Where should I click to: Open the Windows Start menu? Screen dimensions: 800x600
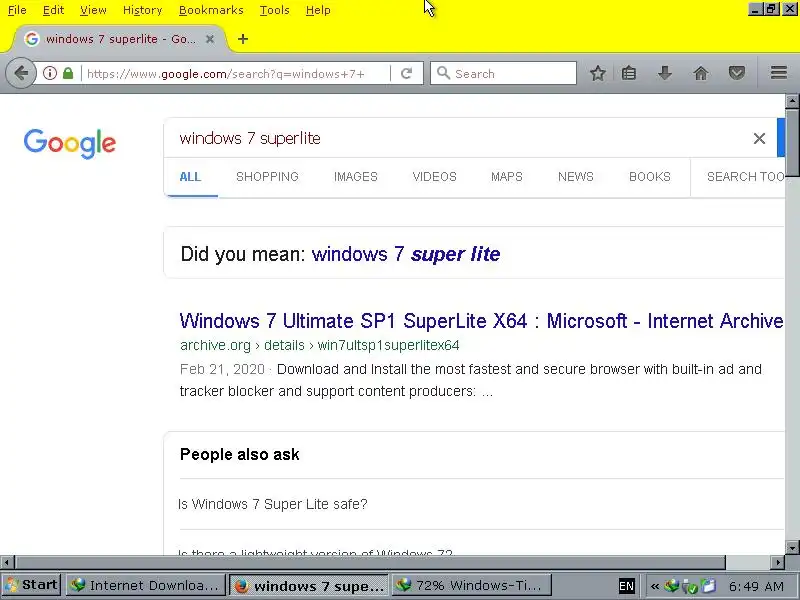click(x=32, y=585)
